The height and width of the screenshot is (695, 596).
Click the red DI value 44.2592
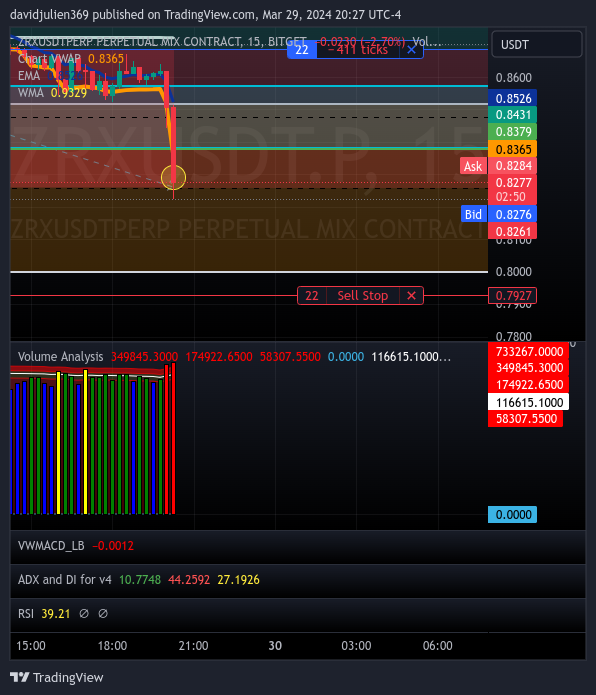coord(189,580)
